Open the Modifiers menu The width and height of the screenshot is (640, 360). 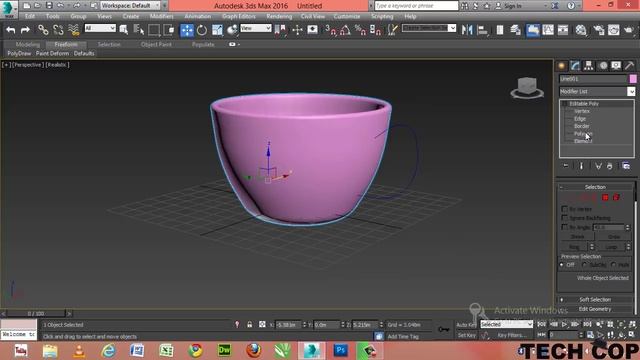click(x=162, y=16)
